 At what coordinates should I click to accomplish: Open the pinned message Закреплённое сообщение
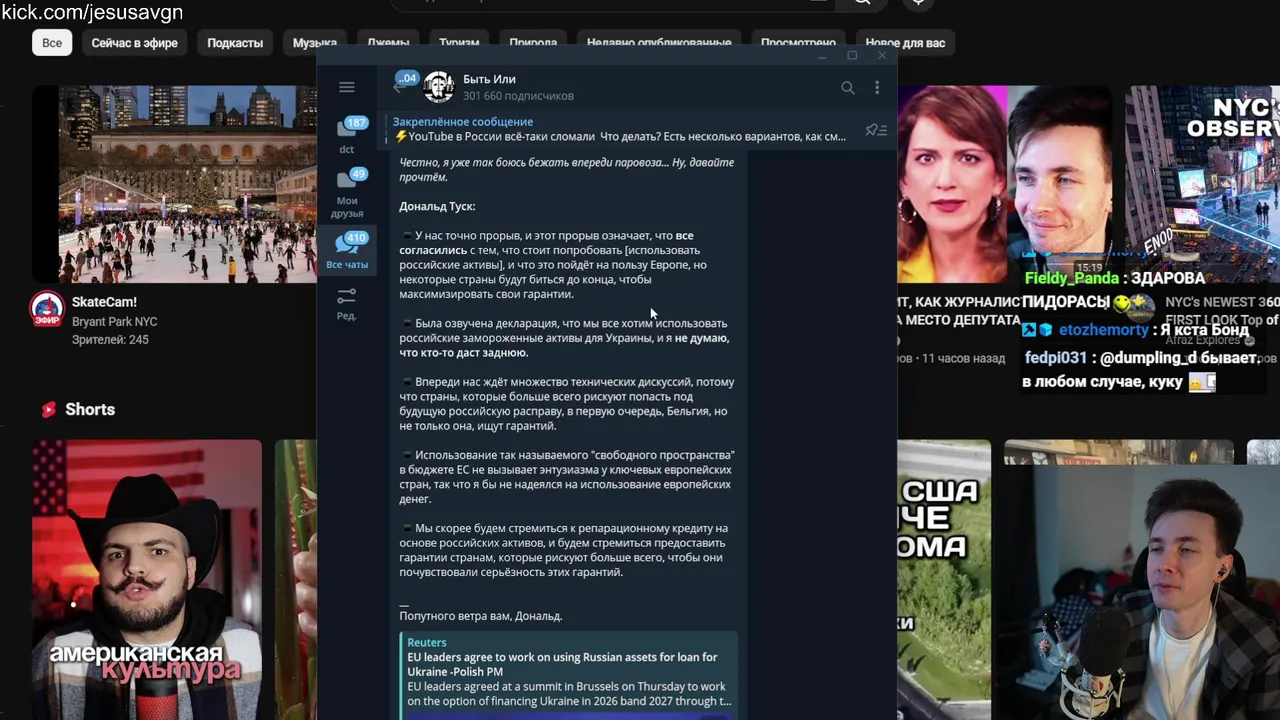620,129
